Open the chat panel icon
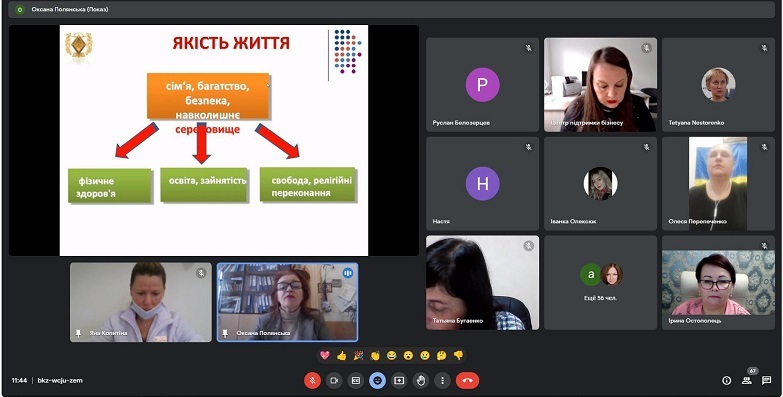The height and width of the screenshot is (397, 783). pos(767,381)
